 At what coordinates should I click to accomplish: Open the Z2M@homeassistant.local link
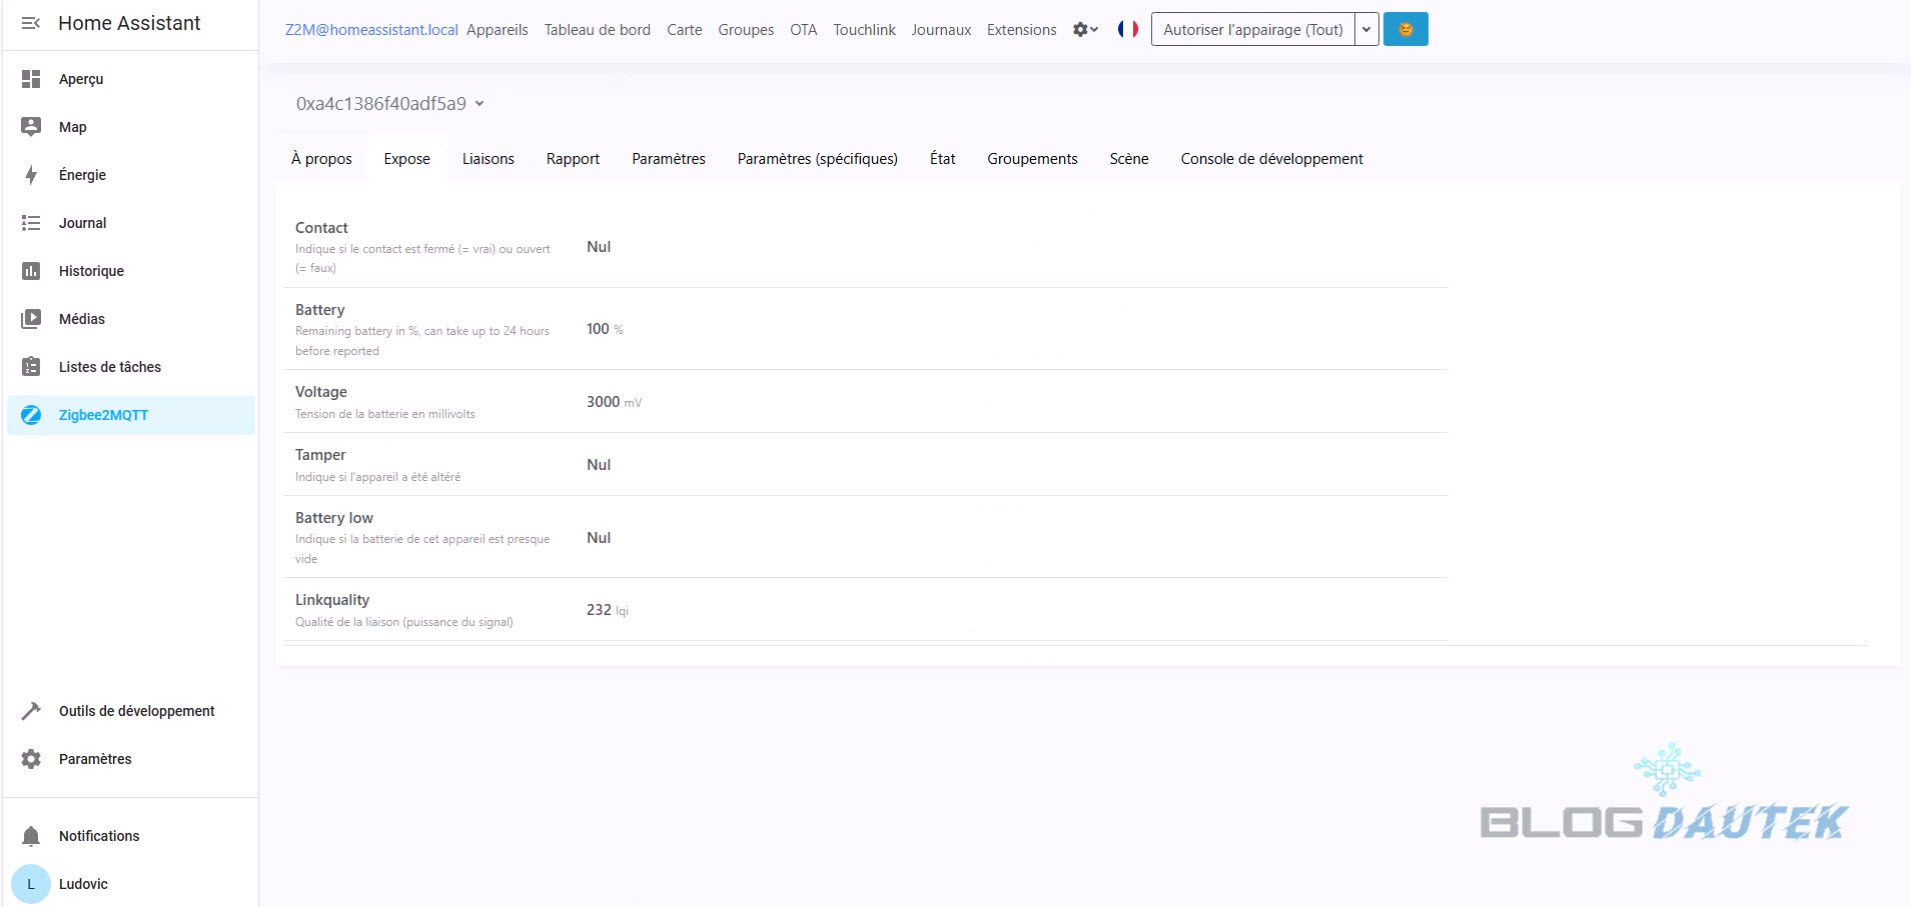(x=371, y=30)
